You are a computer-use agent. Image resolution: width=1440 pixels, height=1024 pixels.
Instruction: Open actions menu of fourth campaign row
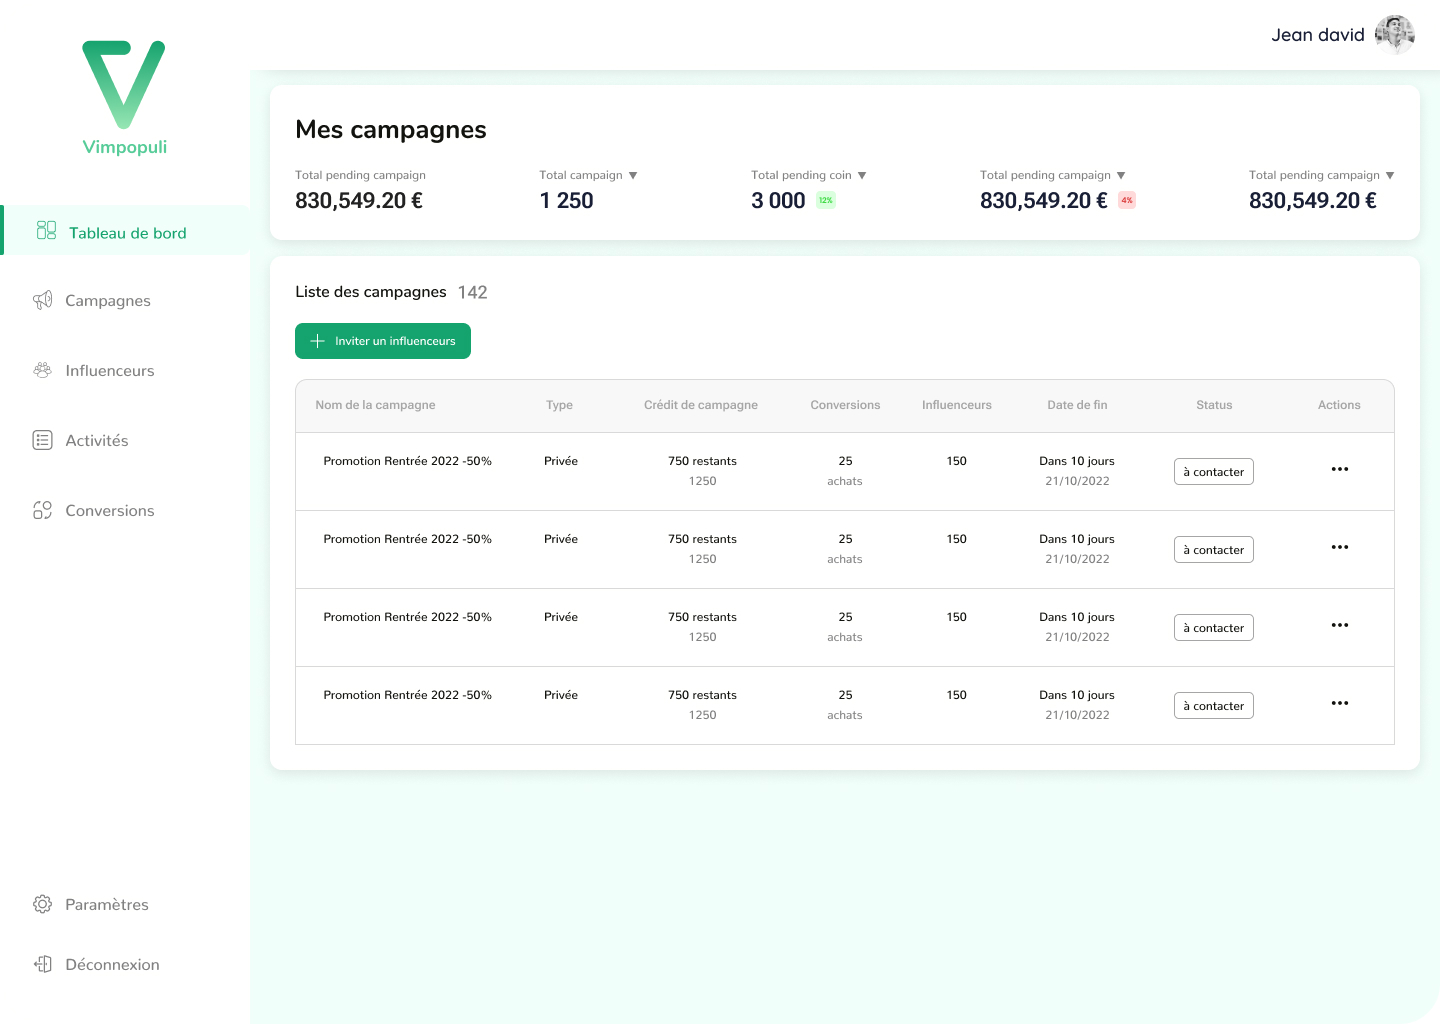click(x=1340, y=703)
